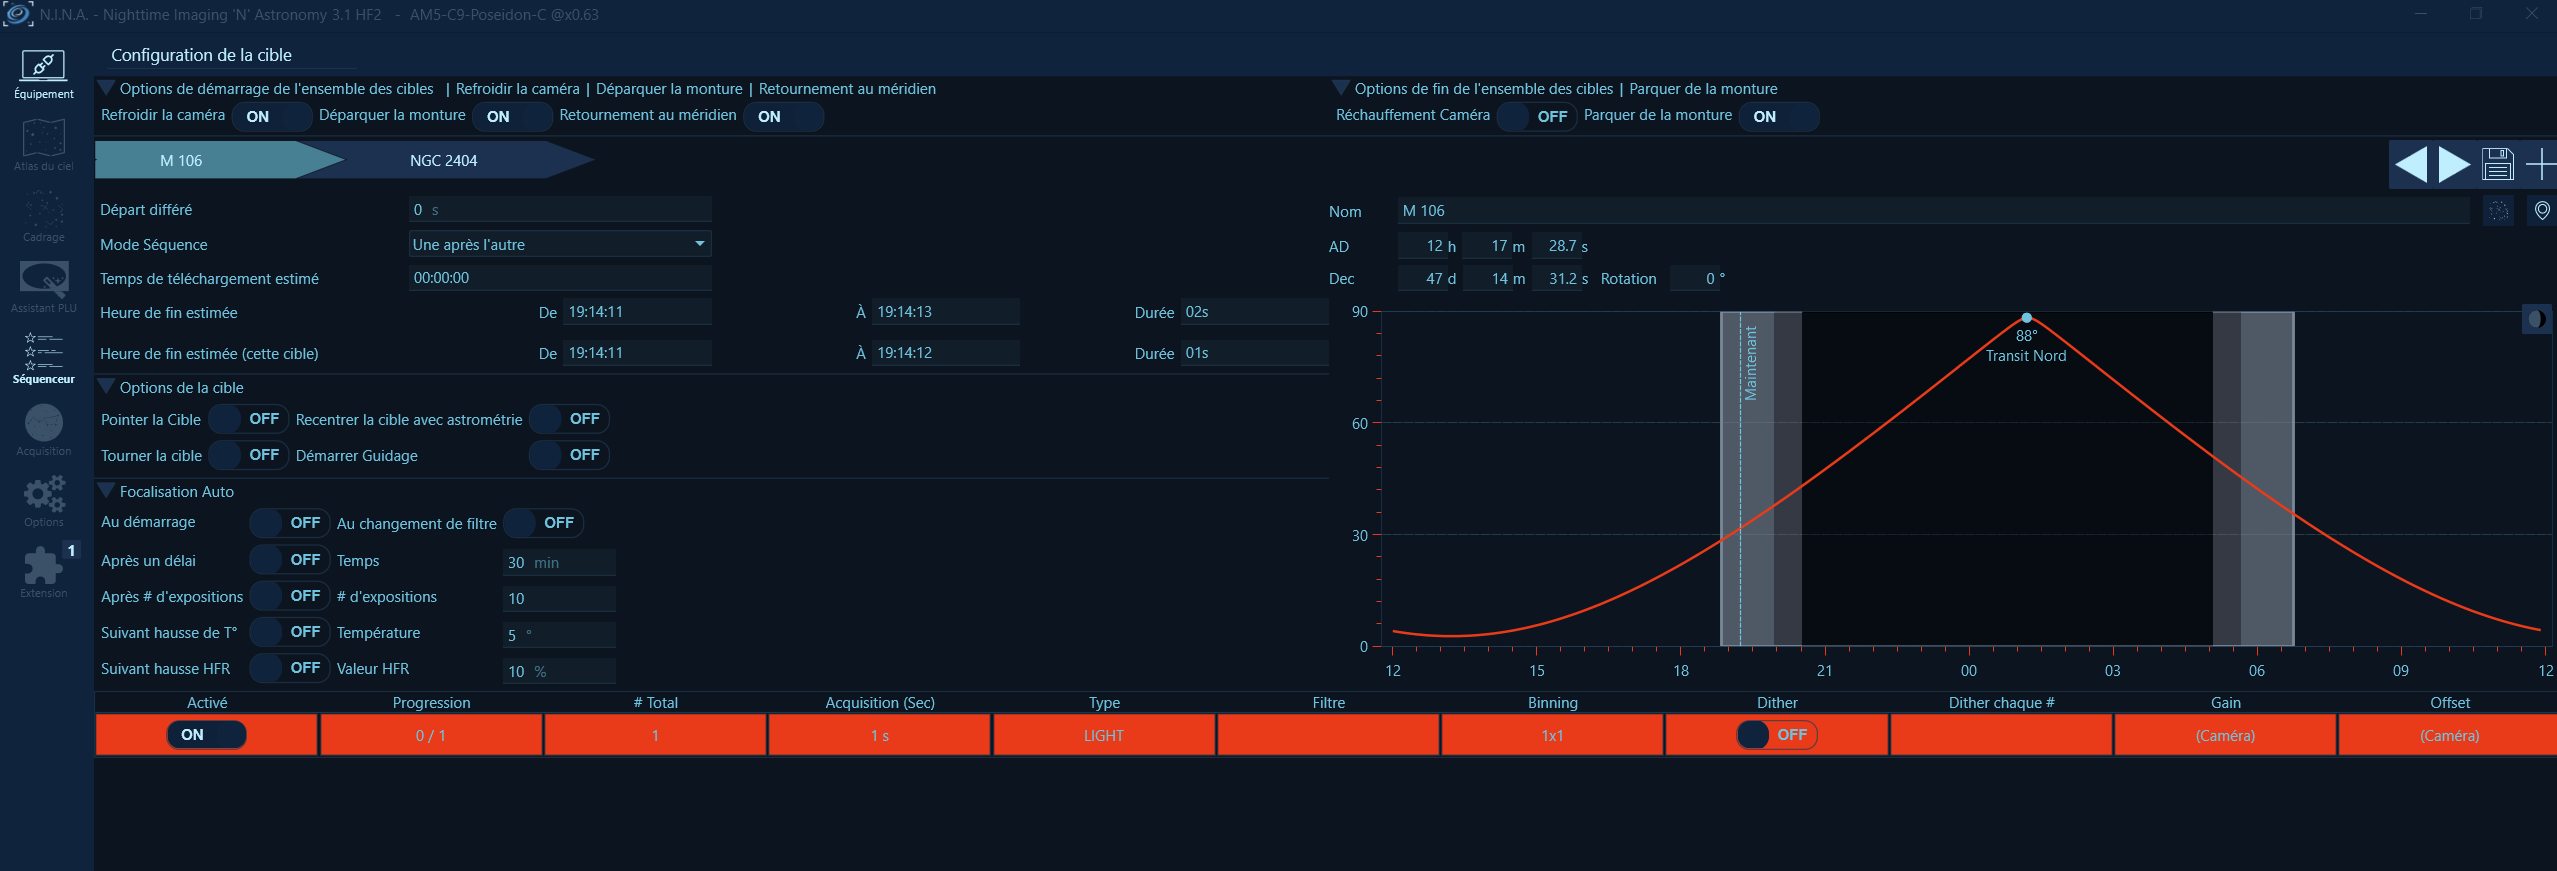Toggle Retournement au méridien switch
2557x871 pixels.
coord(783,116)
